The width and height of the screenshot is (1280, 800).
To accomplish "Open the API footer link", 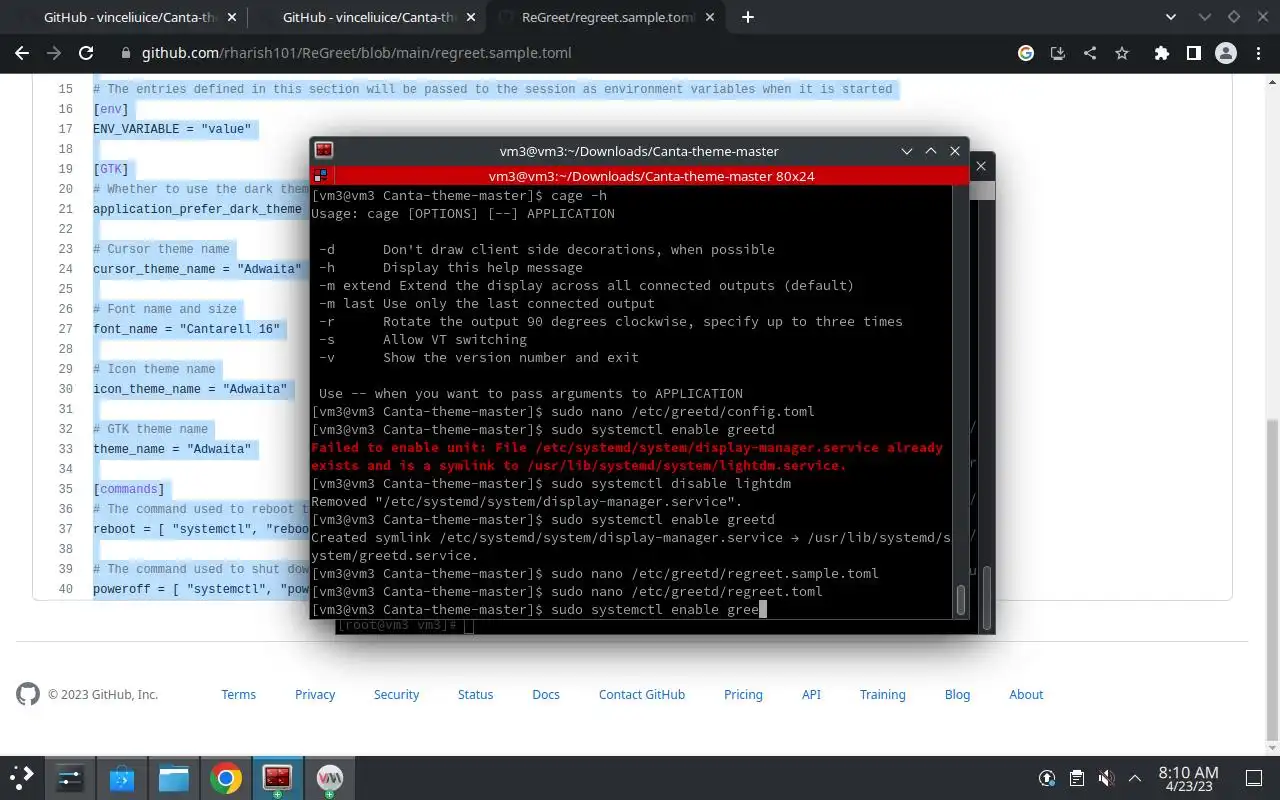I will point(811,694).
